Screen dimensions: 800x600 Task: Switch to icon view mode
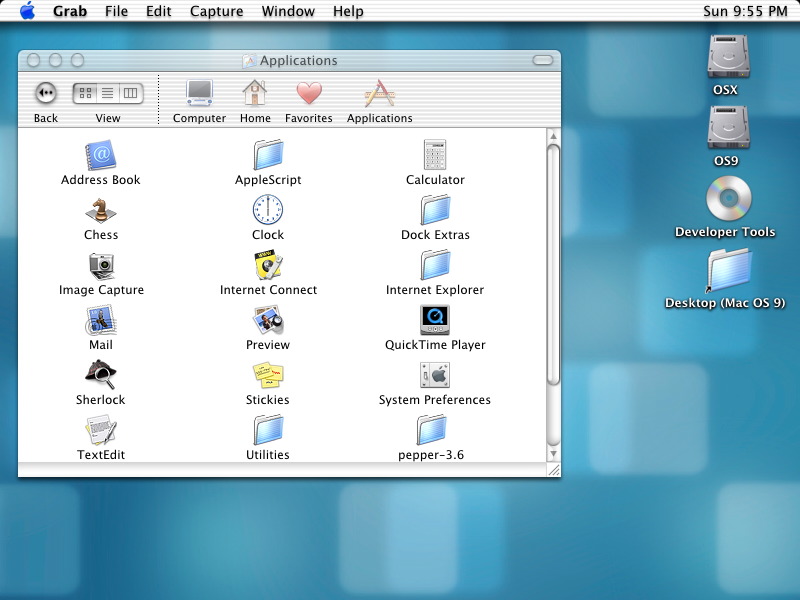pos(86,93)
